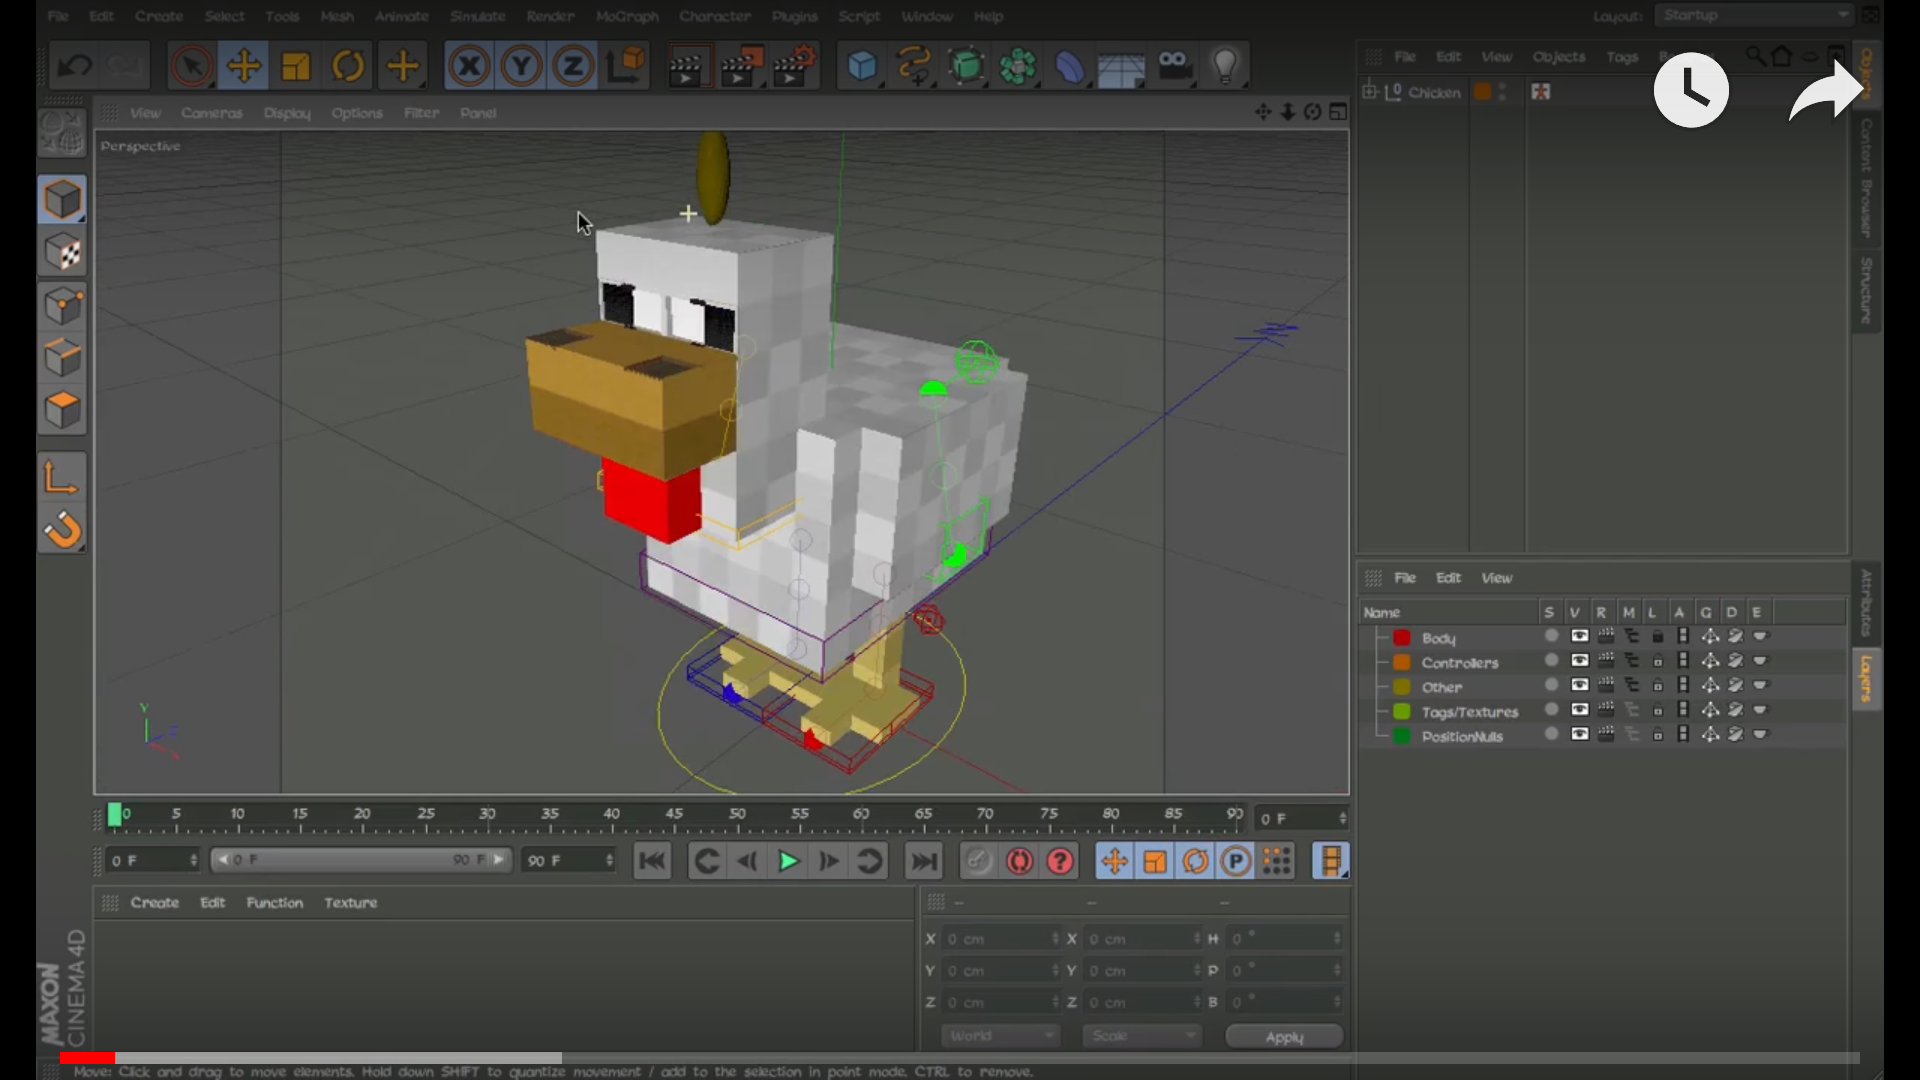
Task: Click the Undo arrow icon
Action: (75, 67)
